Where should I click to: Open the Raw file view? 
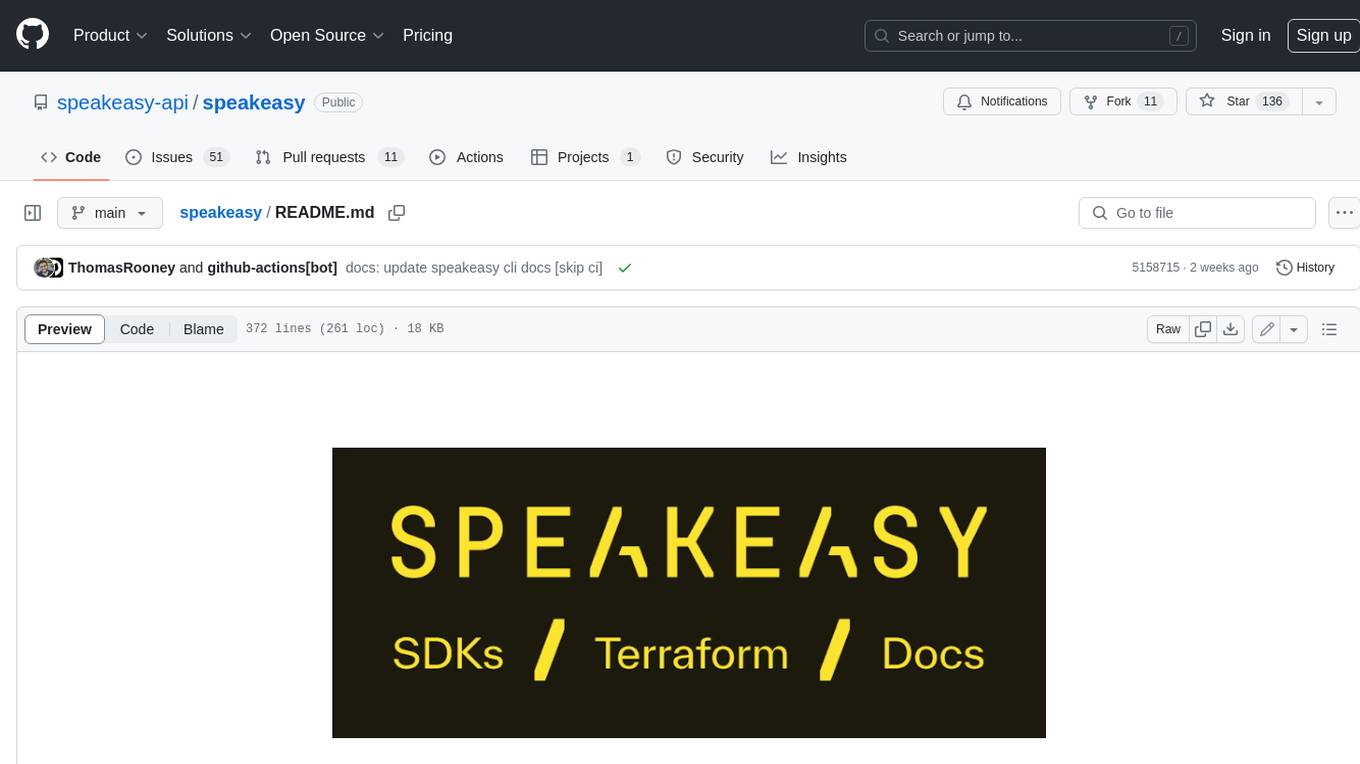[x=1168, y=329]
